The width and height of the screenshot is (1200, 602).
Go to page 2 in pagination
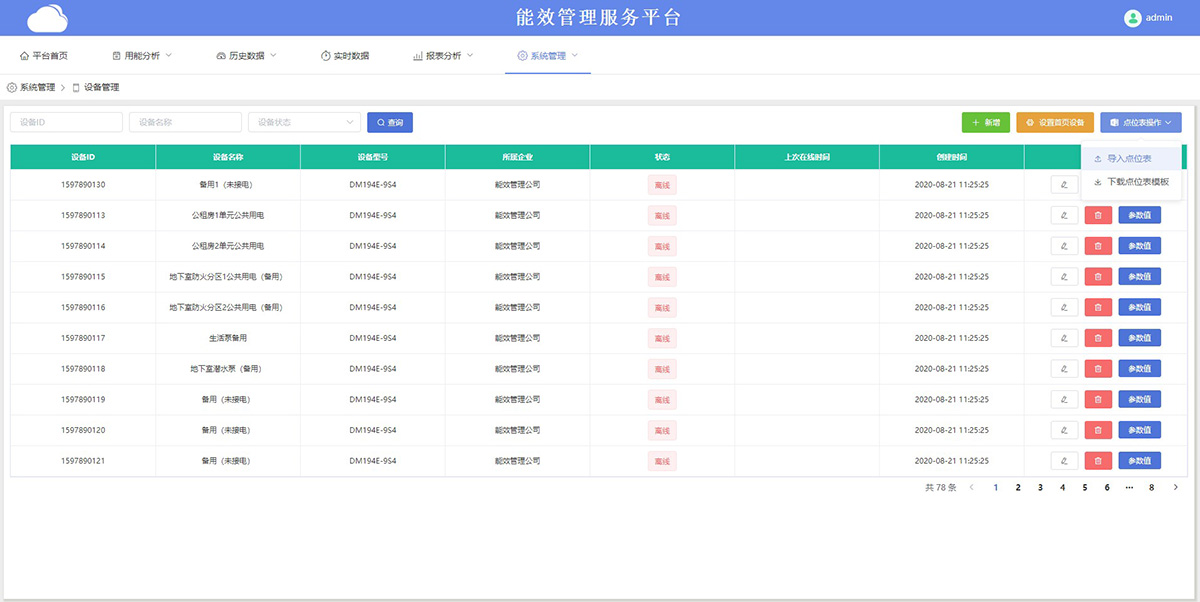(1018, 488)
